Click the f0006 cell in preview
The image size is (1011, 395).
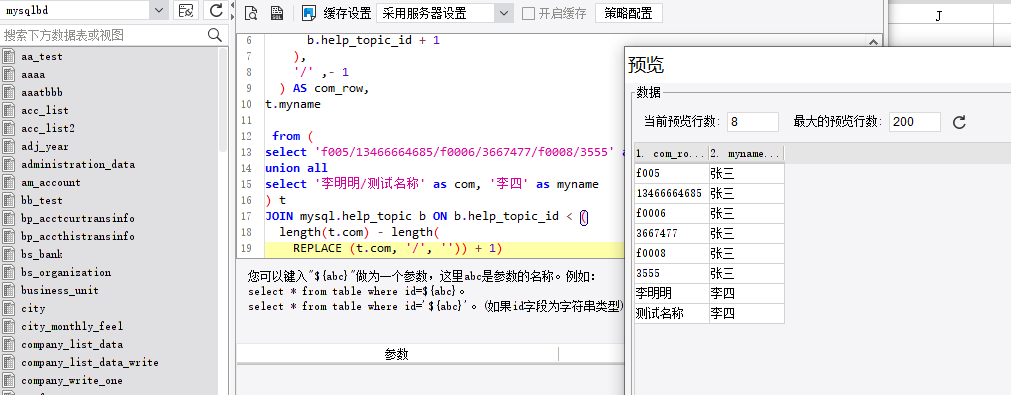coord(671,213)
